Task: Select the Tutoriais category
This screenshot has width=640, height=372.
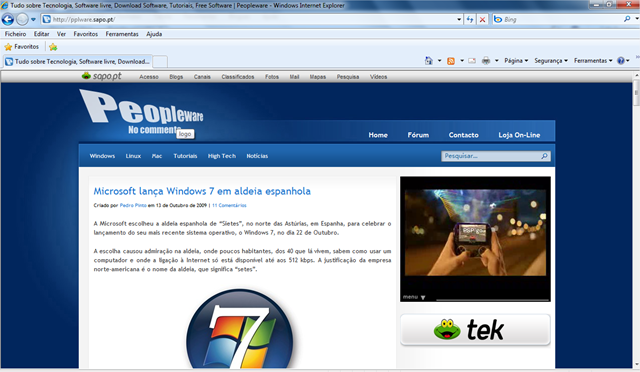Action: point(185,156)
